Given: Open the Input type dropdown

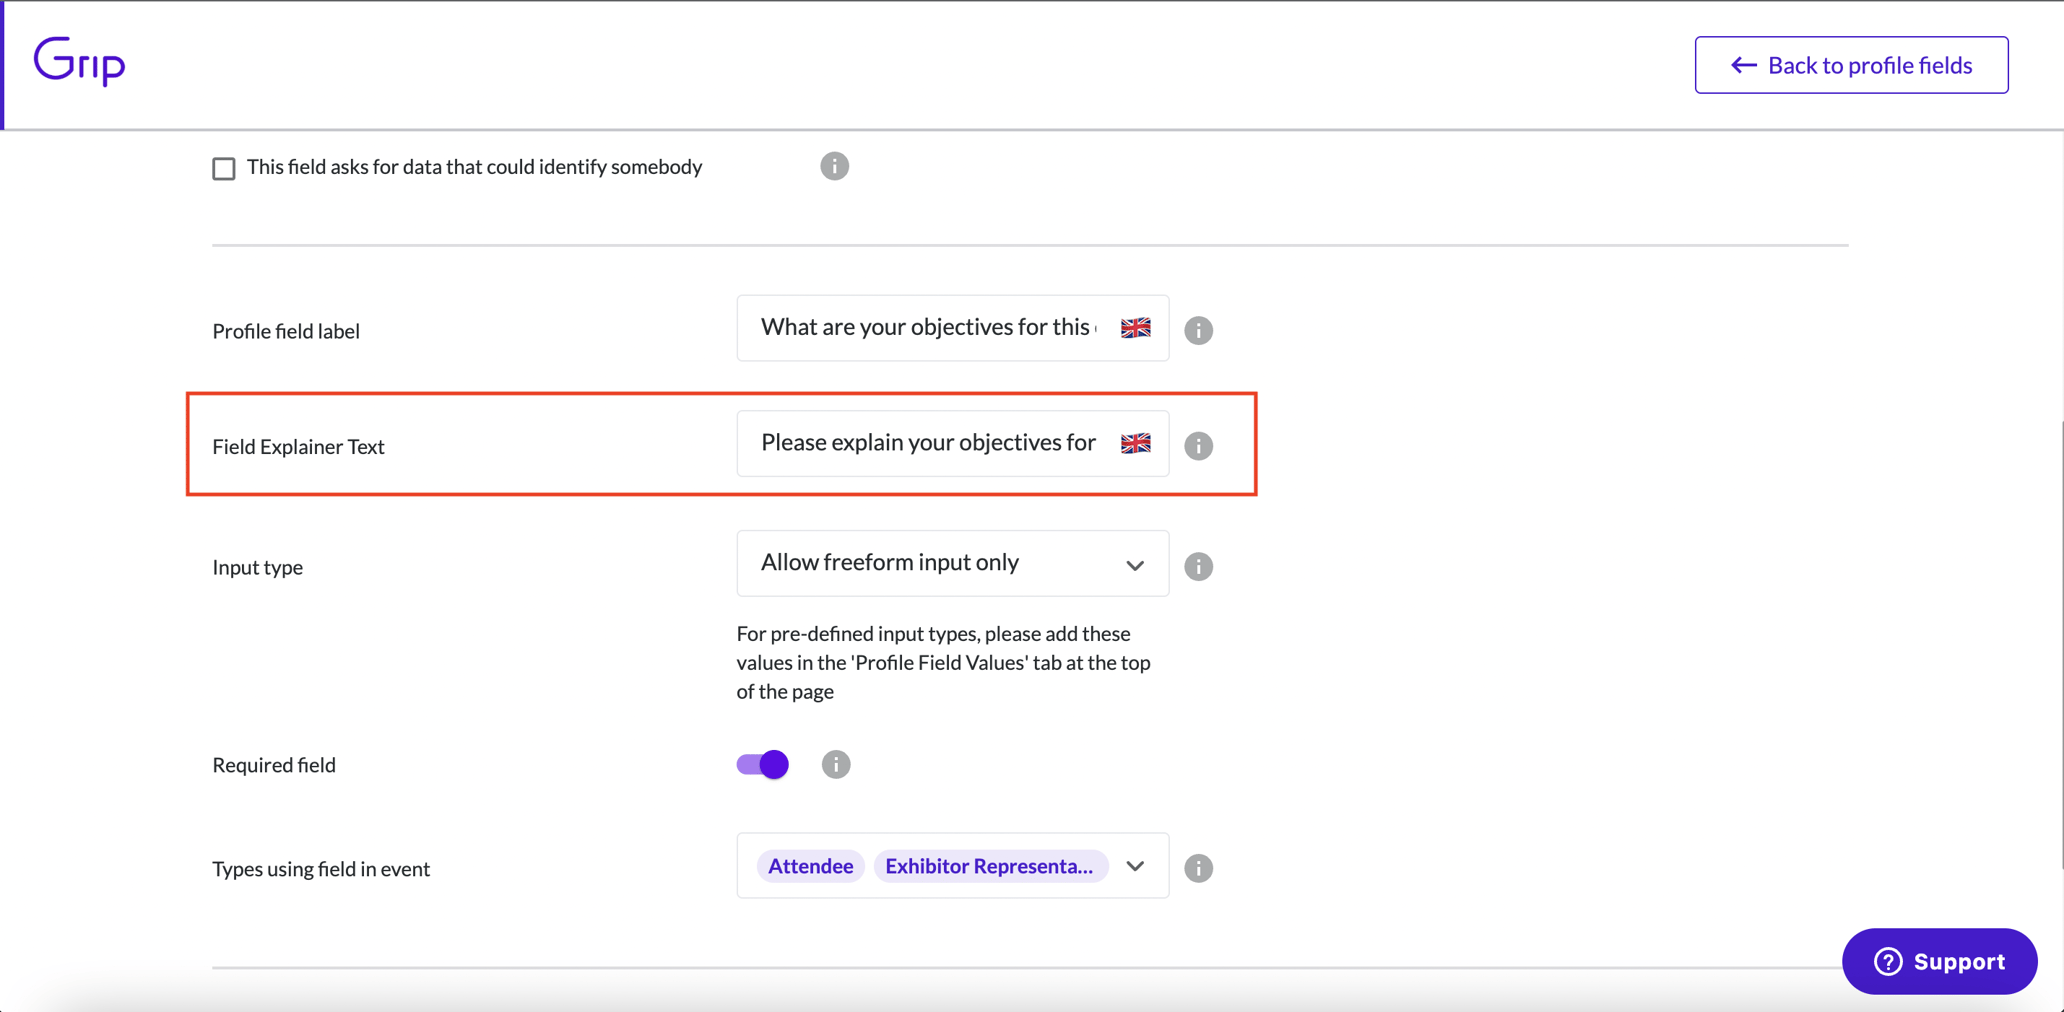Looking at the screenshot, I should [1134, 565].
